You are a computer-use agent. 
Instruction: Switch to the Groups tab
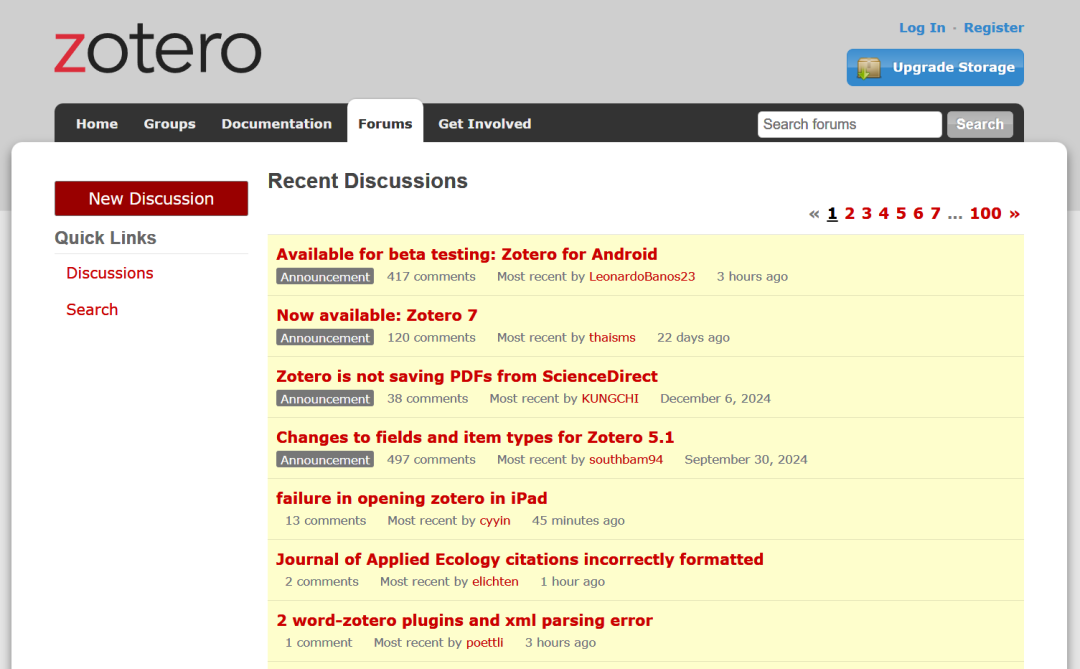coord(169,124)
